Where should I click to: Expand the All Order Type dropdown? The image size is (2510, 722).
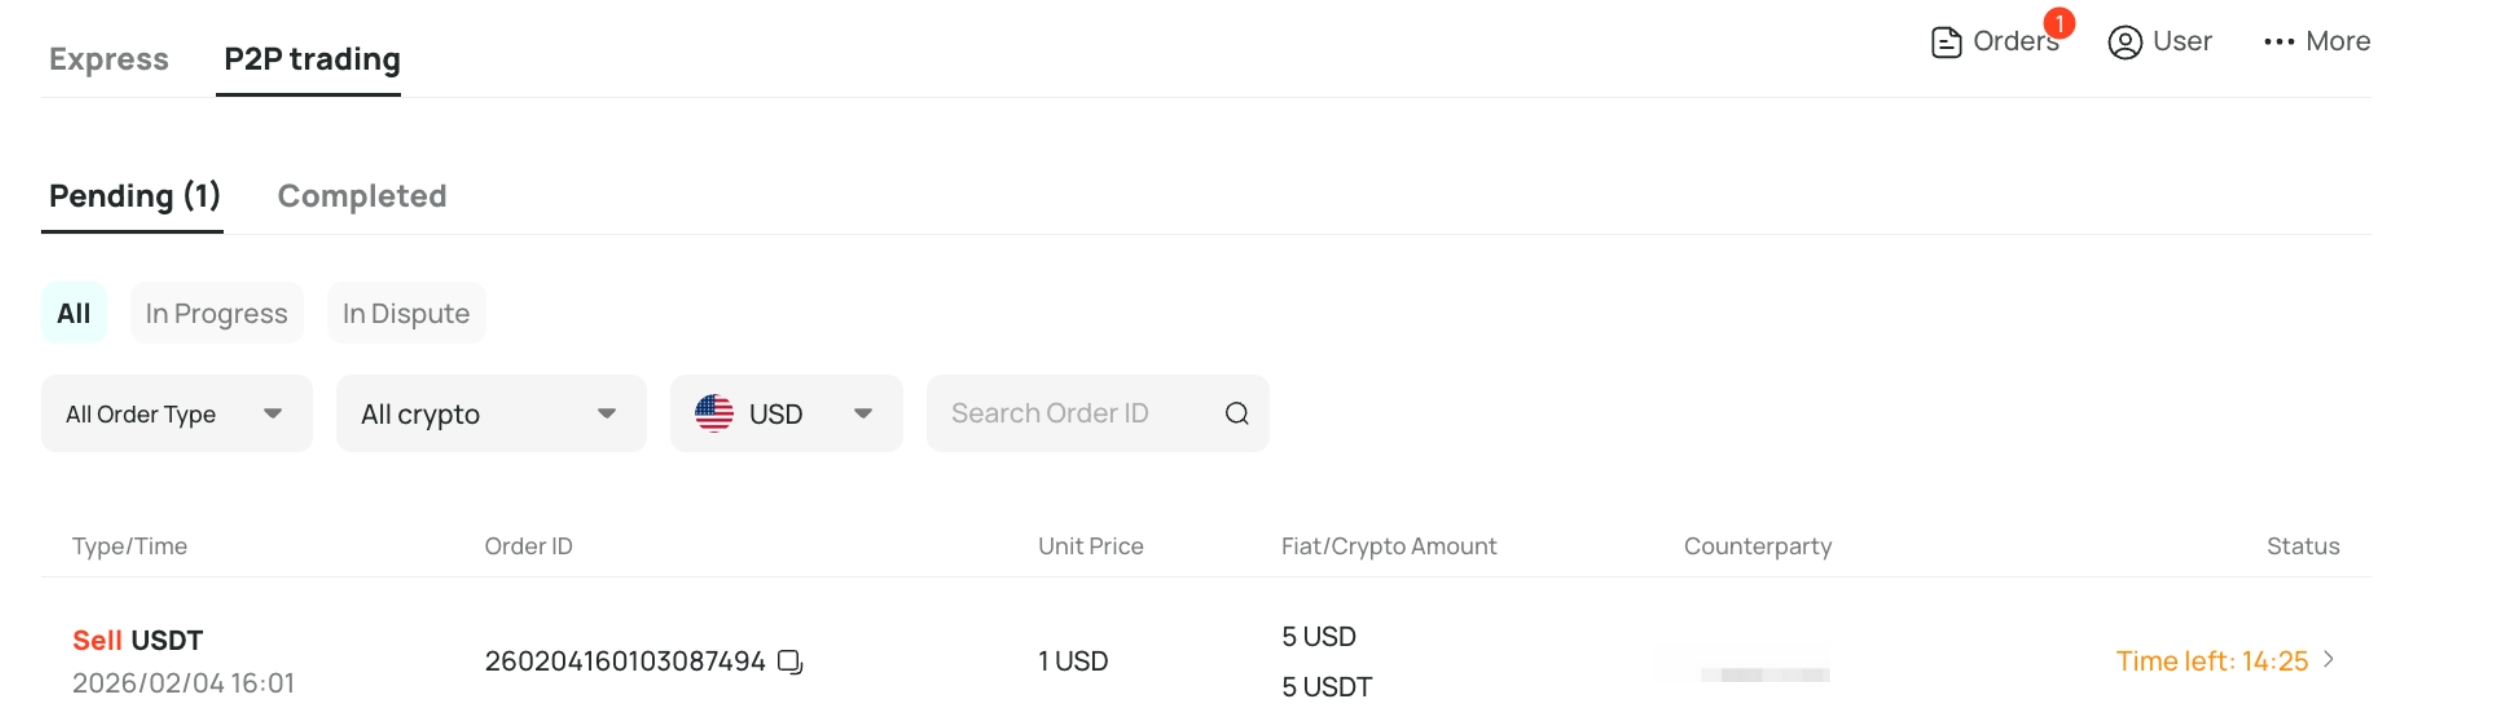click(177, 414)
